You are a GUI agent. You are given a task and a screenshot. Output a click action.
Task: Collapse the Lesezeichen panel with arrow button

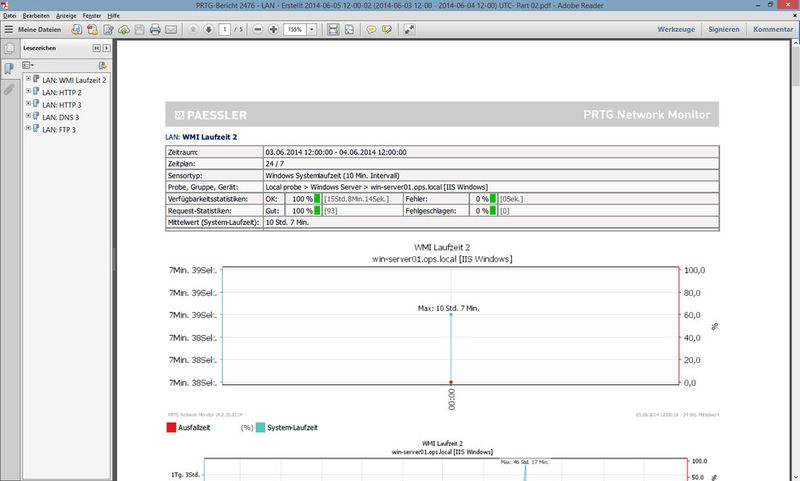[95, 48]
